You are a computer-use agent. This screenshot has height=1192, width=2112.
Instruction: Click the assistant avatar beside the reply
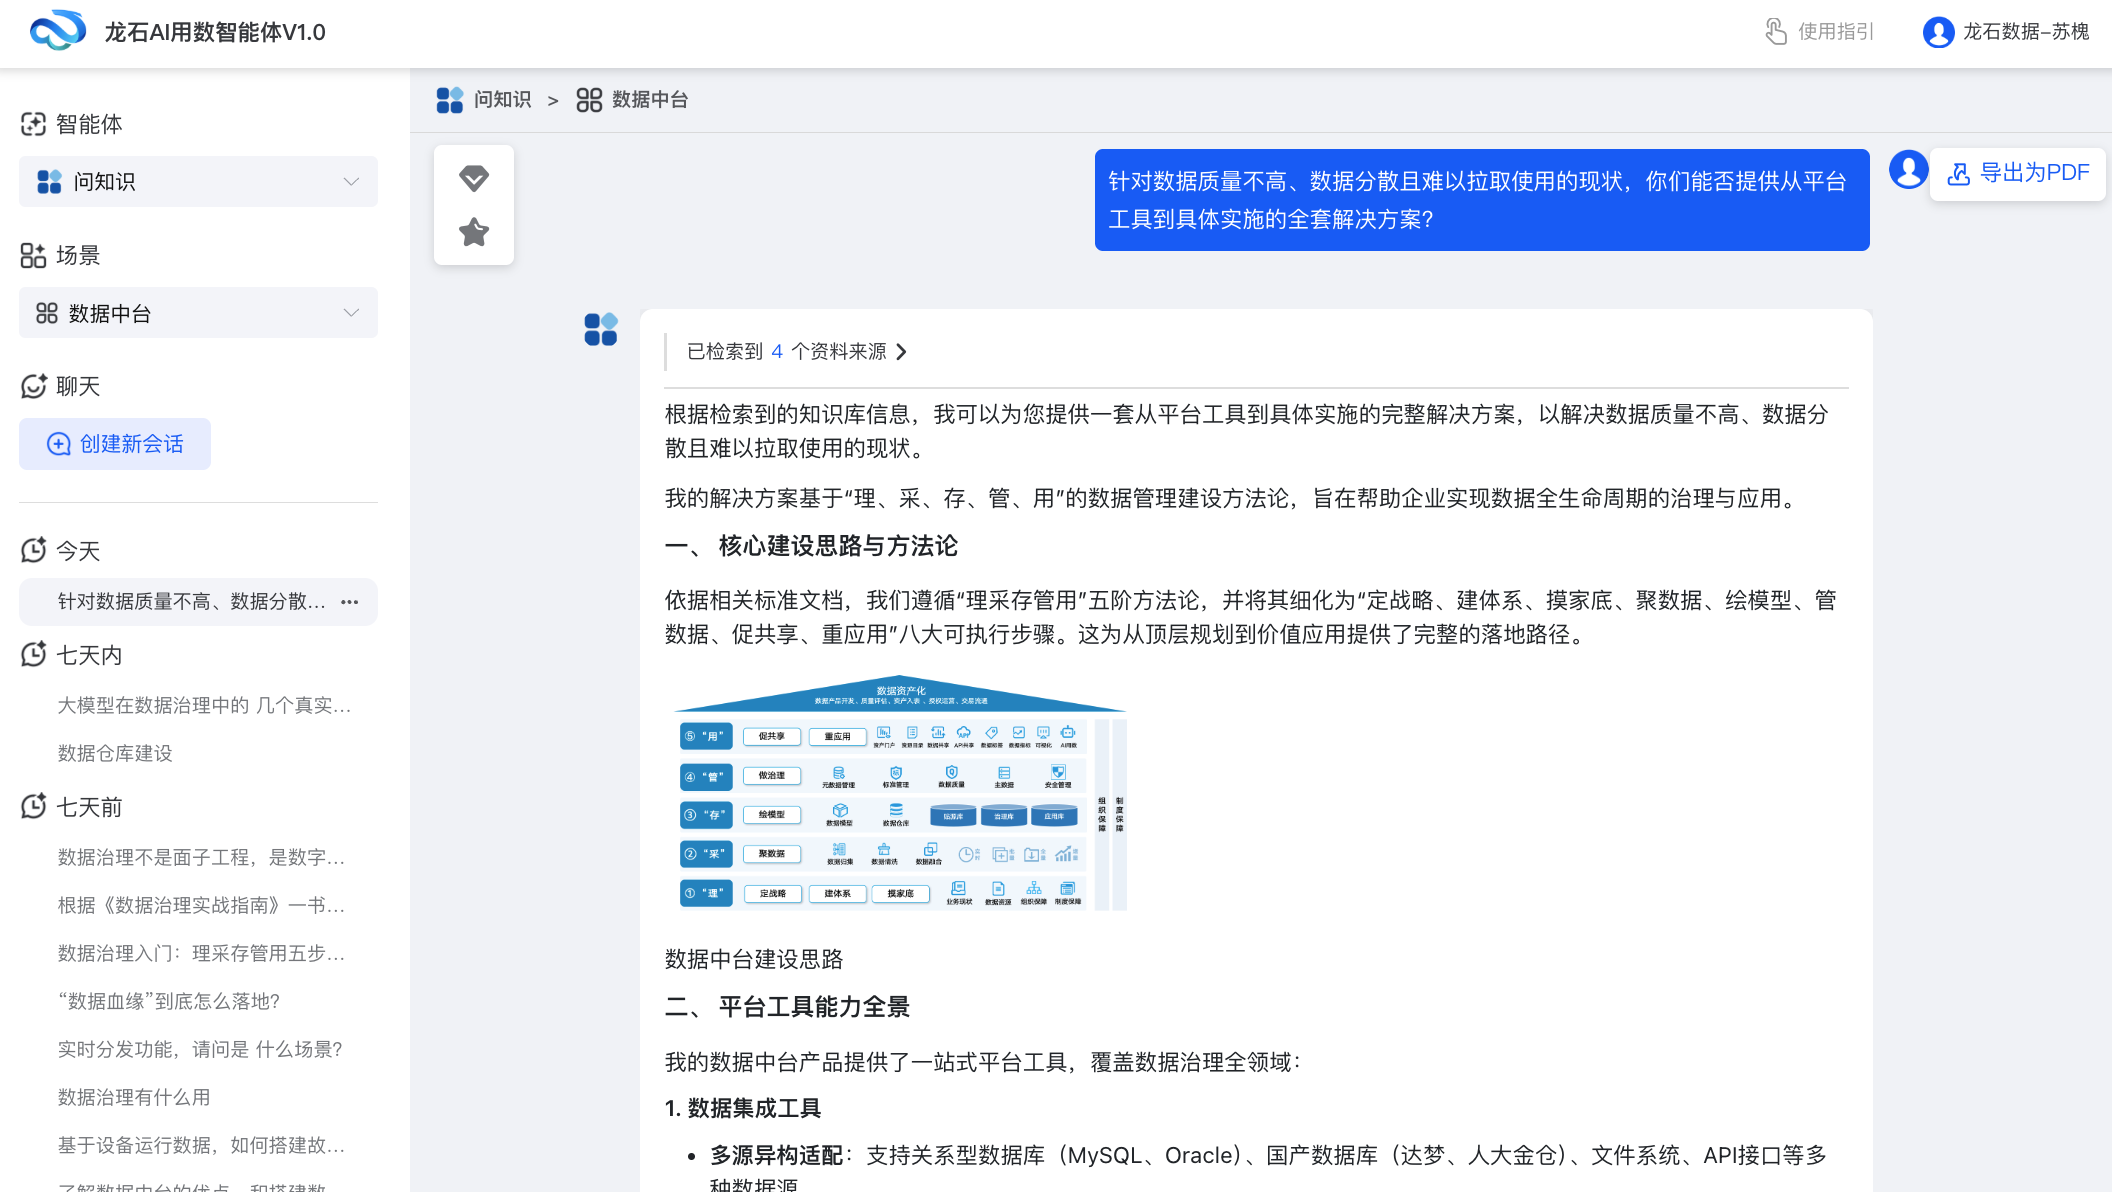point(601,331)
